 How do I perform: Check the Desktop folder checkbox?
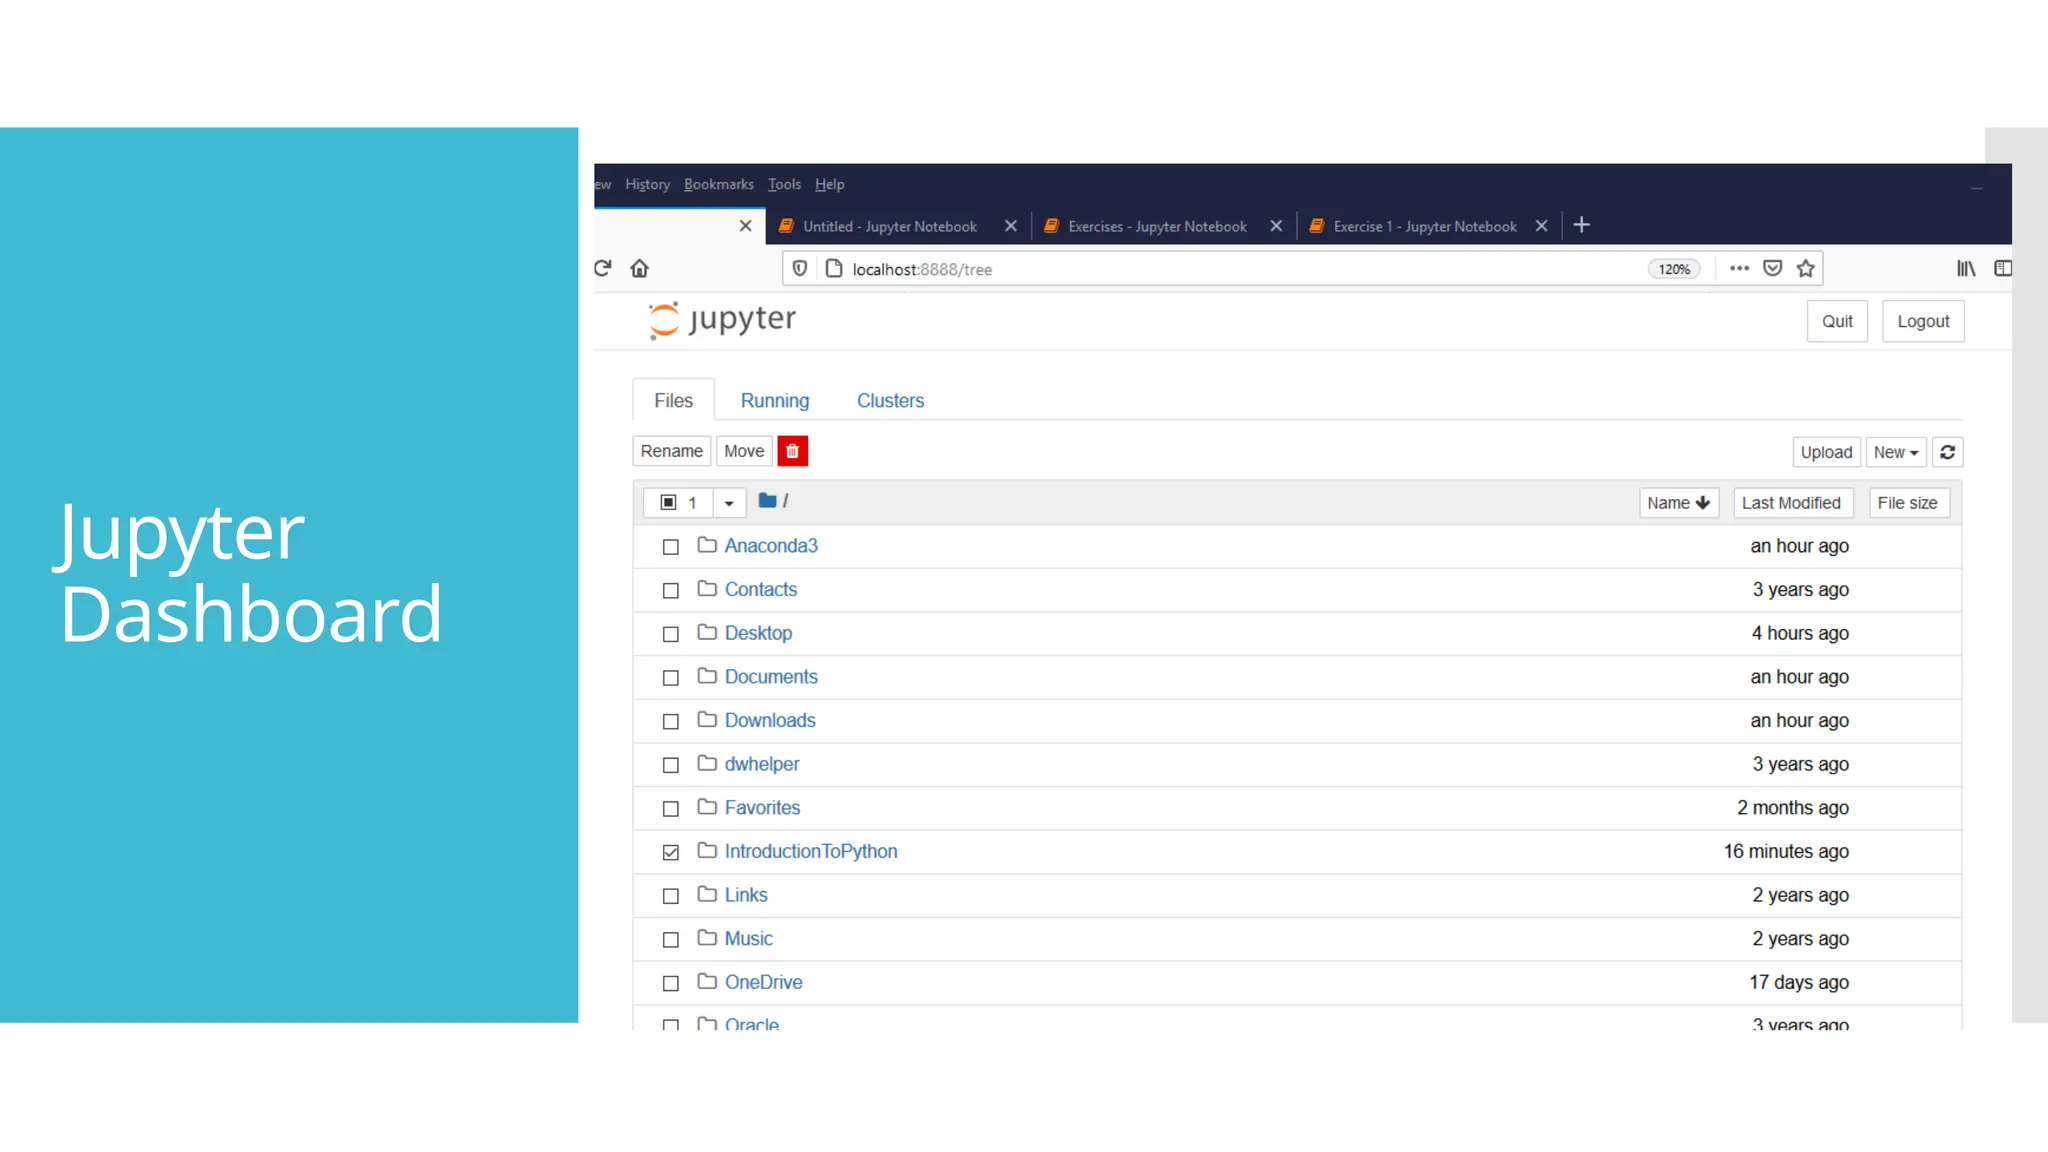click(x=671, y=634)
